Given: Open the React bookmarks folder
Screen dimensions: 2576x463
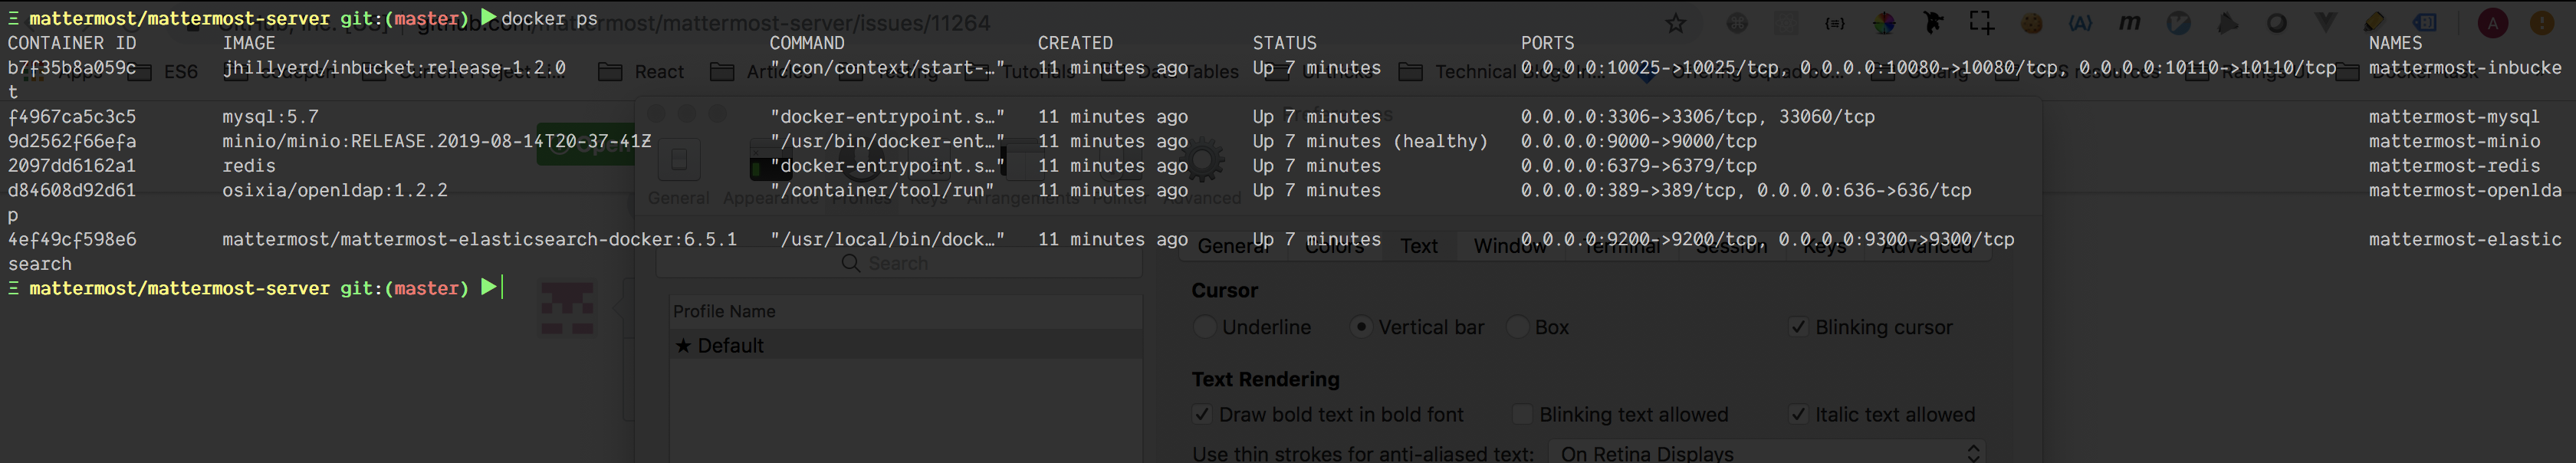Looking at the screenshot, I should pos(641,72).
